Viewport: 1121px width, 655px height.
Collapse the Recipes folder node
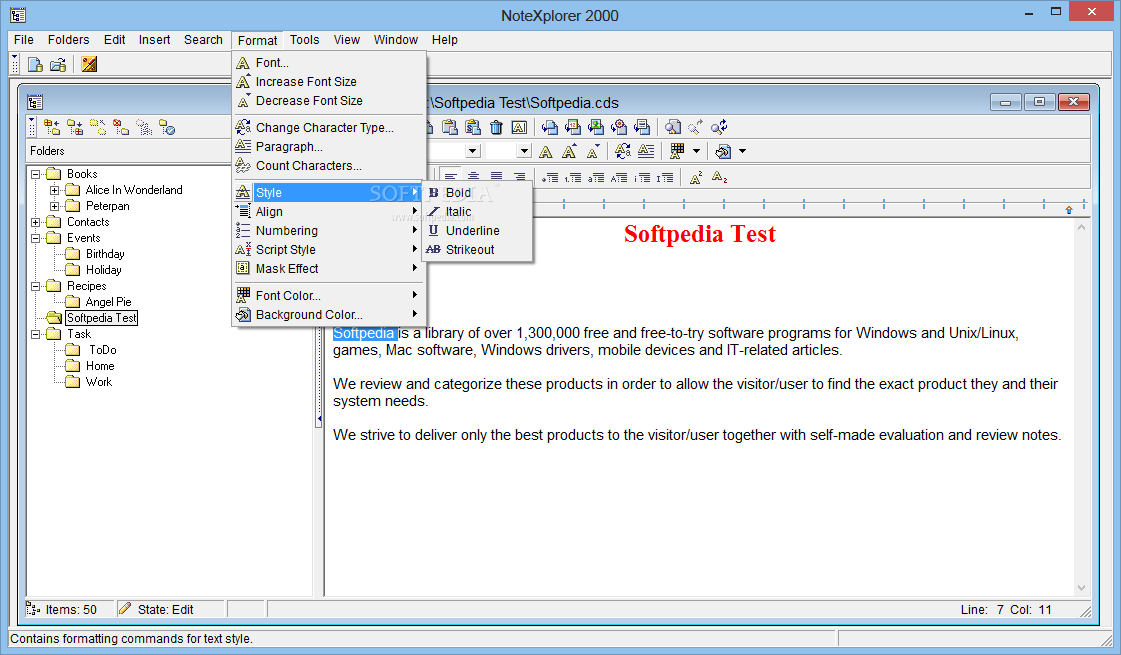[x=35, y=286]
